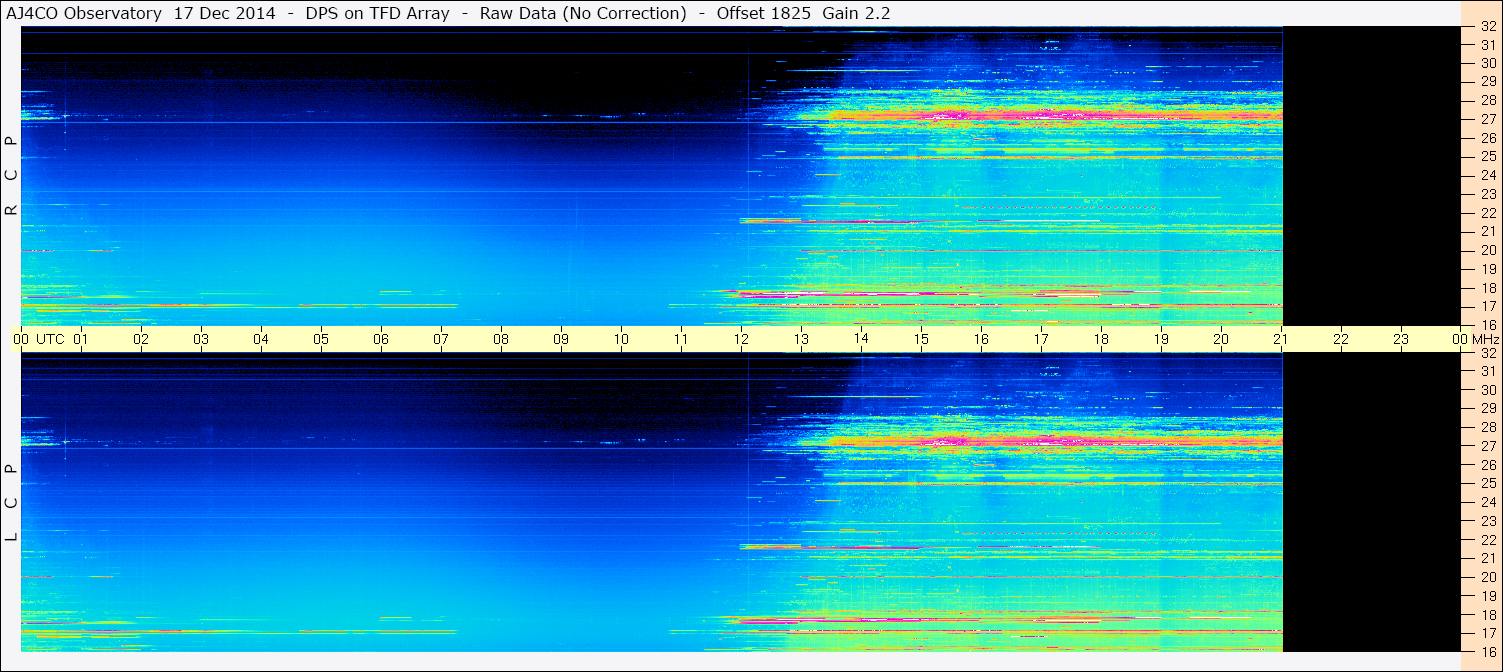
Task: Click the 06 hour label on the time axis
Action: click(381, 339)
